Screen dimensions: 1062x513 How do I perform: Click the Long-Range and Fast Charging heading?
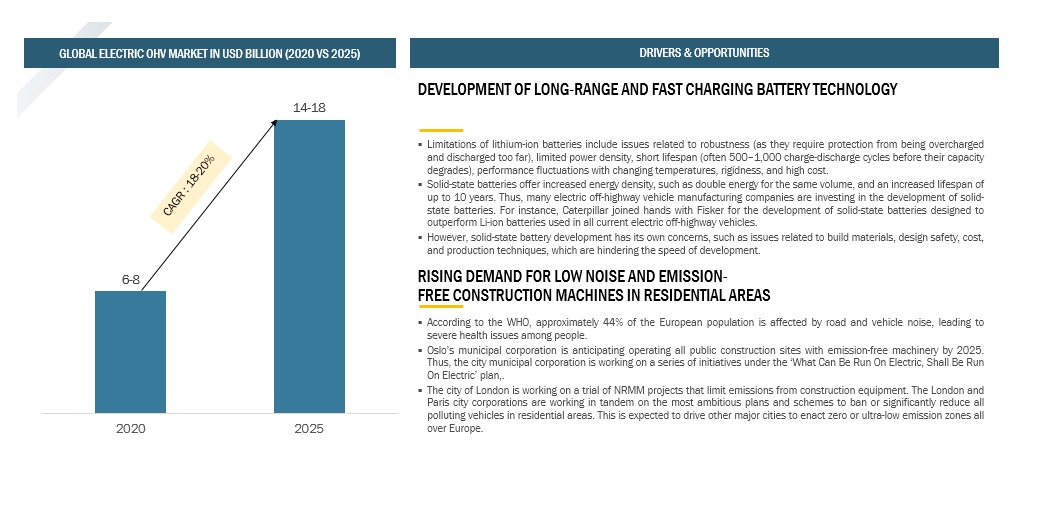pos(657,90)
